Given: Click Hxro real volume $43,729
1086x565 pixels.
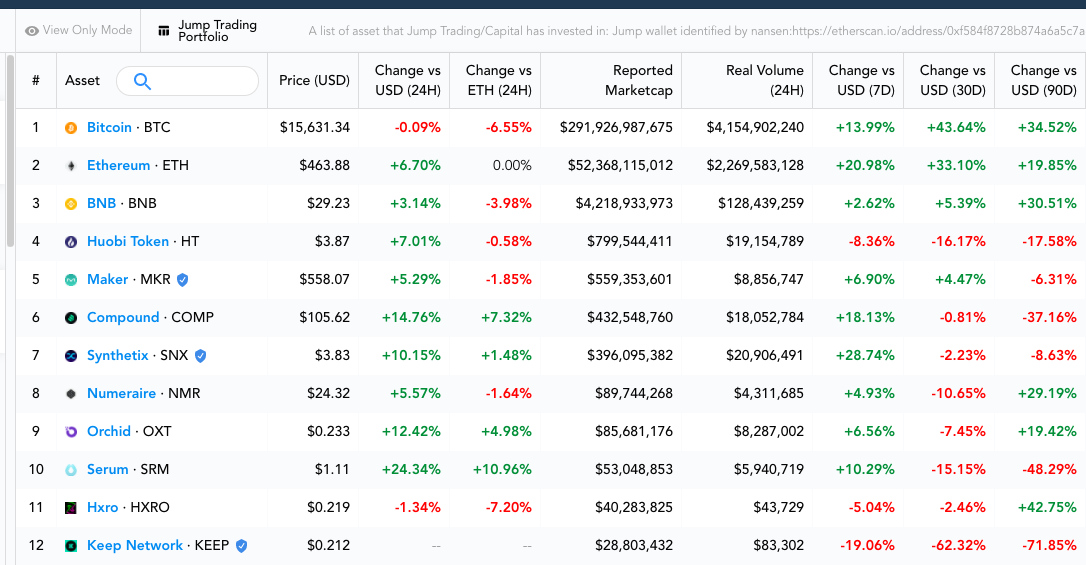Looking at the screenshot, I should tap(778, 508).
